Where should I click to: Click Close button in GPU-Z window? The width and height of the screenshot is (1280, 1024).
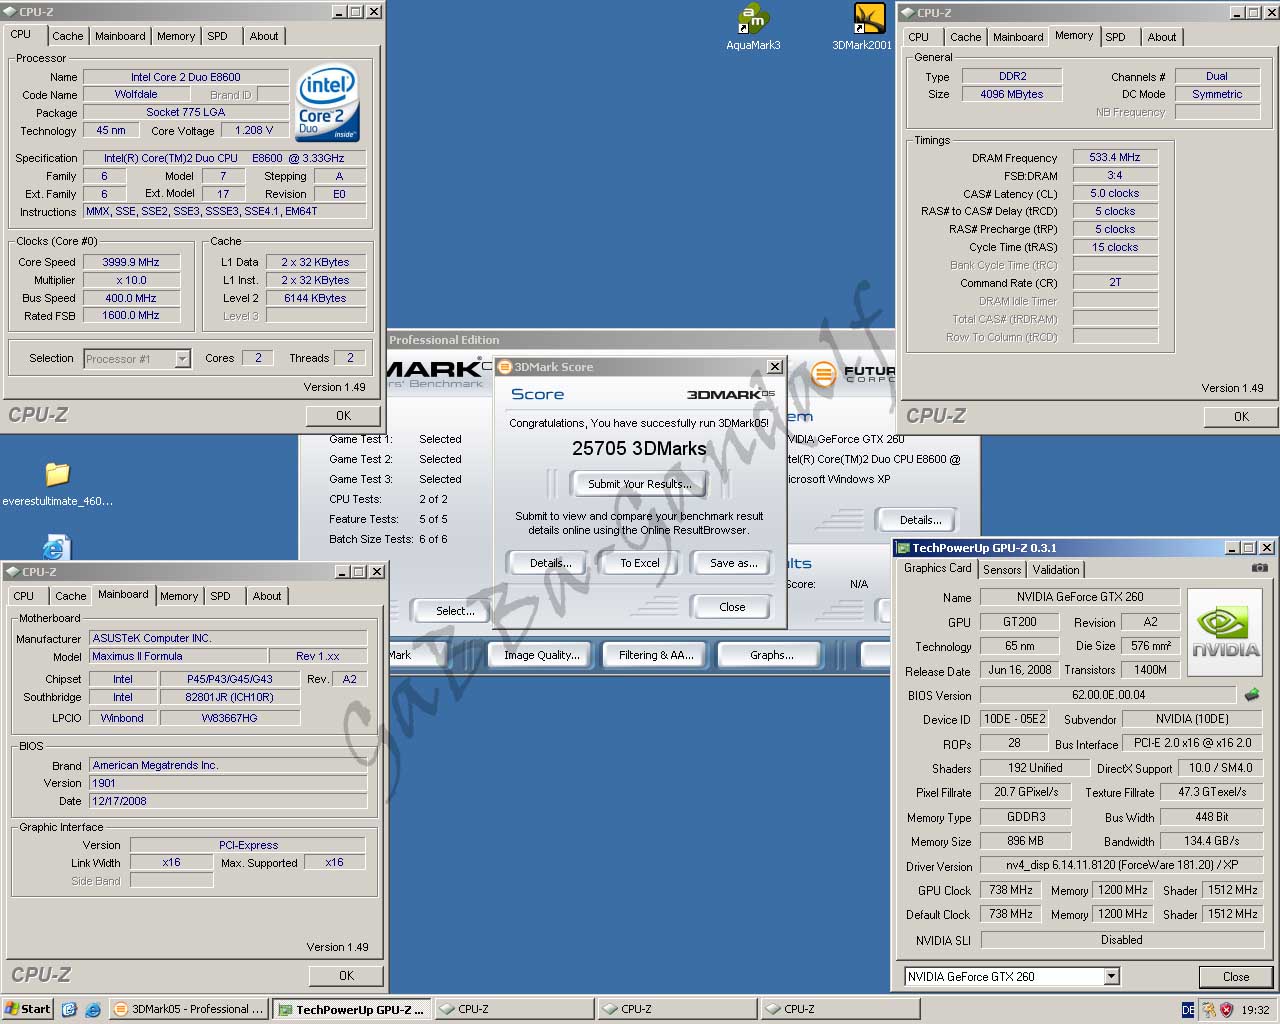tap(1236, 977)
